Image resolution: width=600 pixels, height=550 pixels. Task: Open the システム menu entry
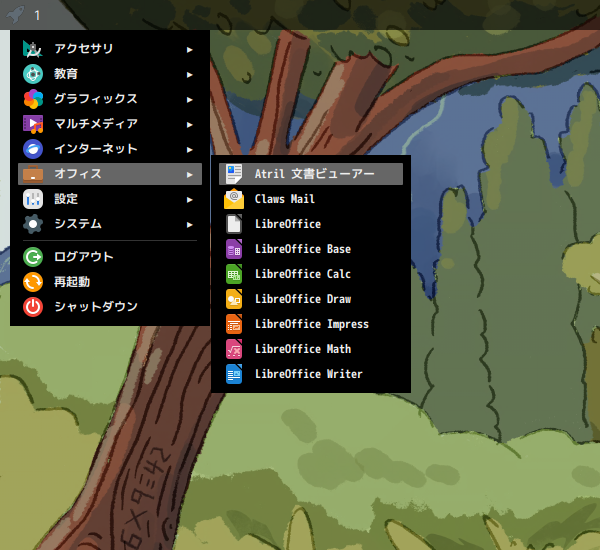[110, 224]
